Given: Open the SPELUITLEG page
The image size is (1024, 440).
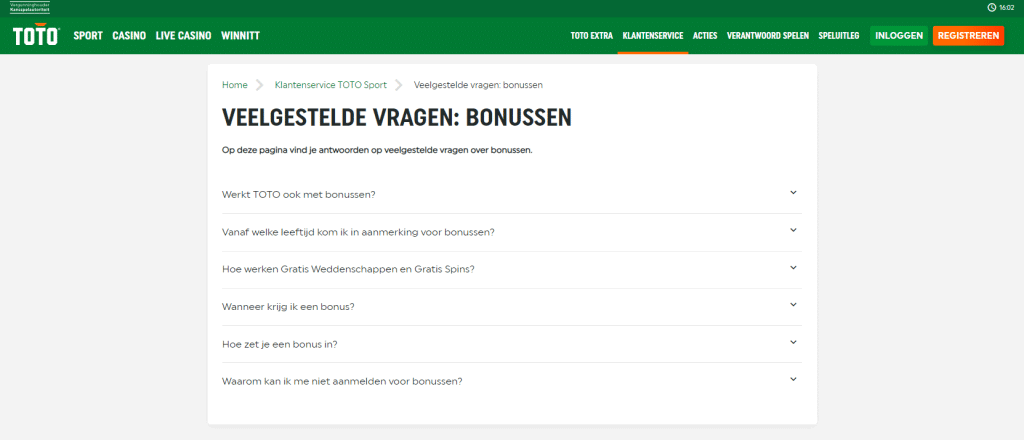Looking at the screenshot, I should pyautogui.click(x=839, y=36).
